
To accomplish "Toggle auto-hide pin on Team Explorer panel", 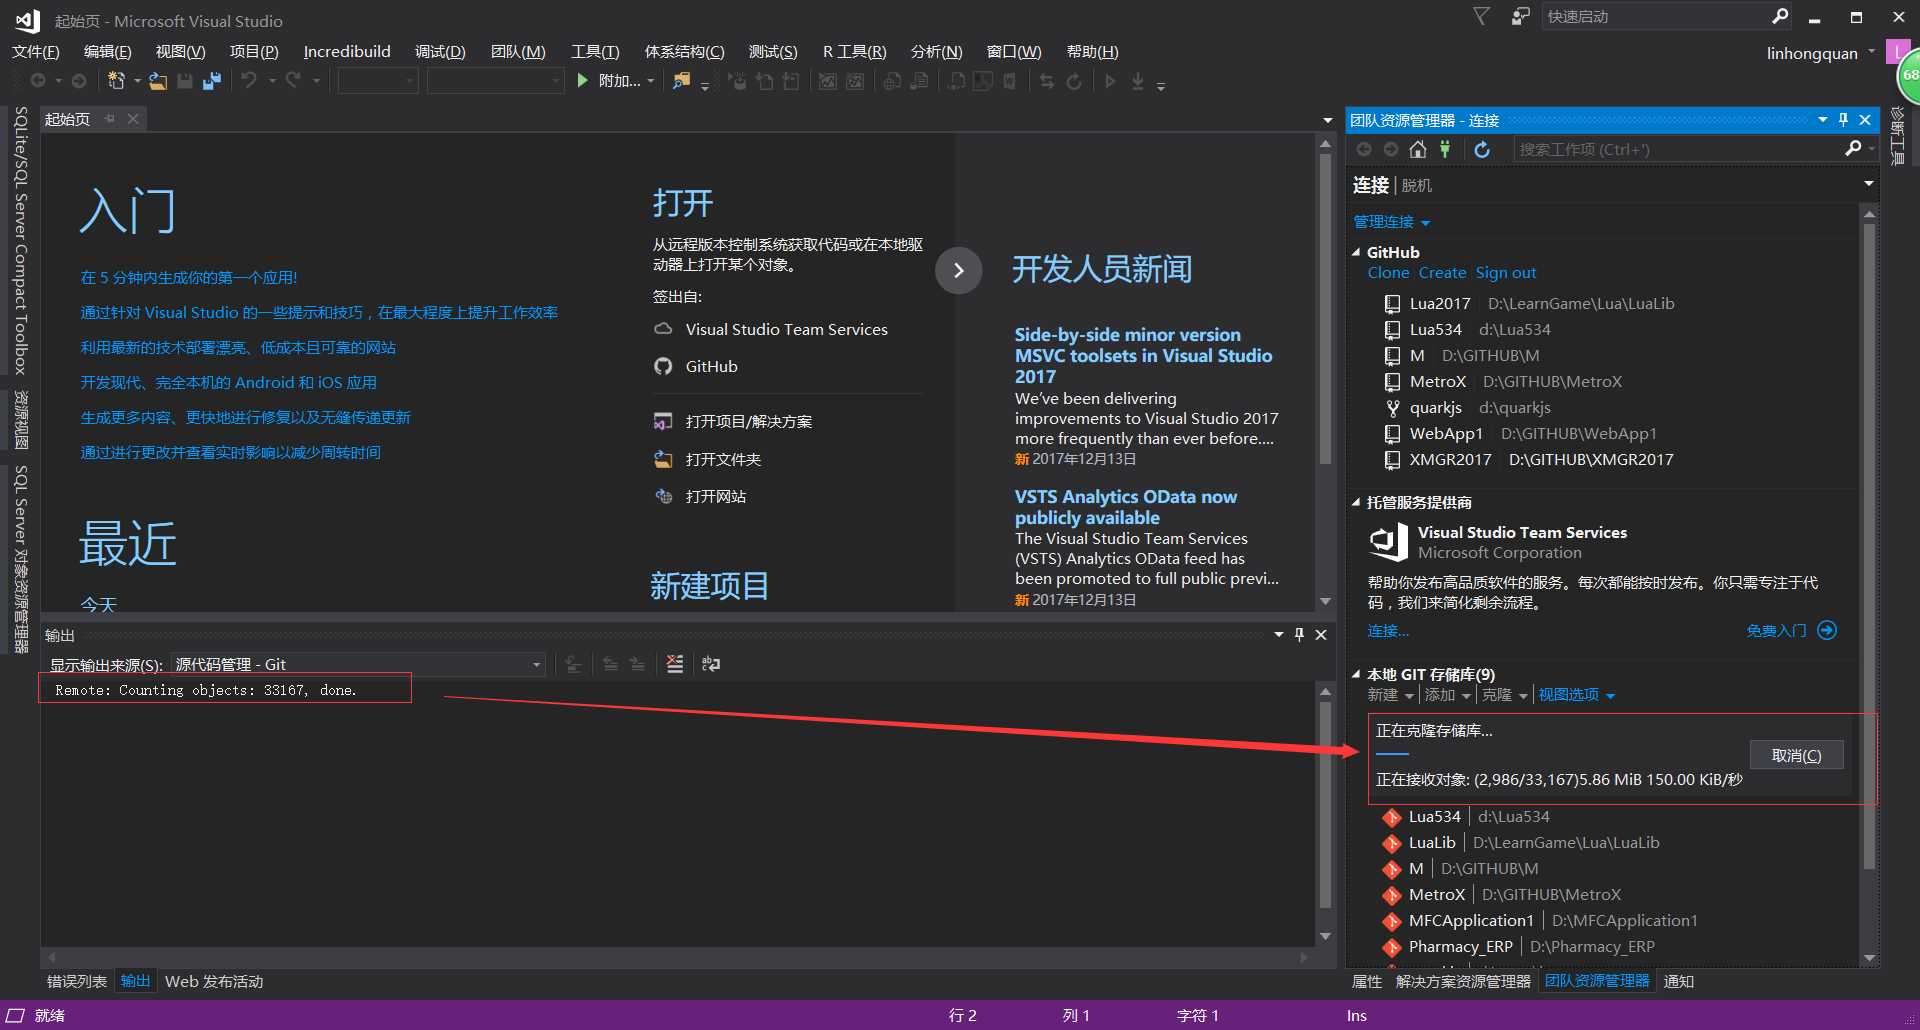I will point(1843,120).
